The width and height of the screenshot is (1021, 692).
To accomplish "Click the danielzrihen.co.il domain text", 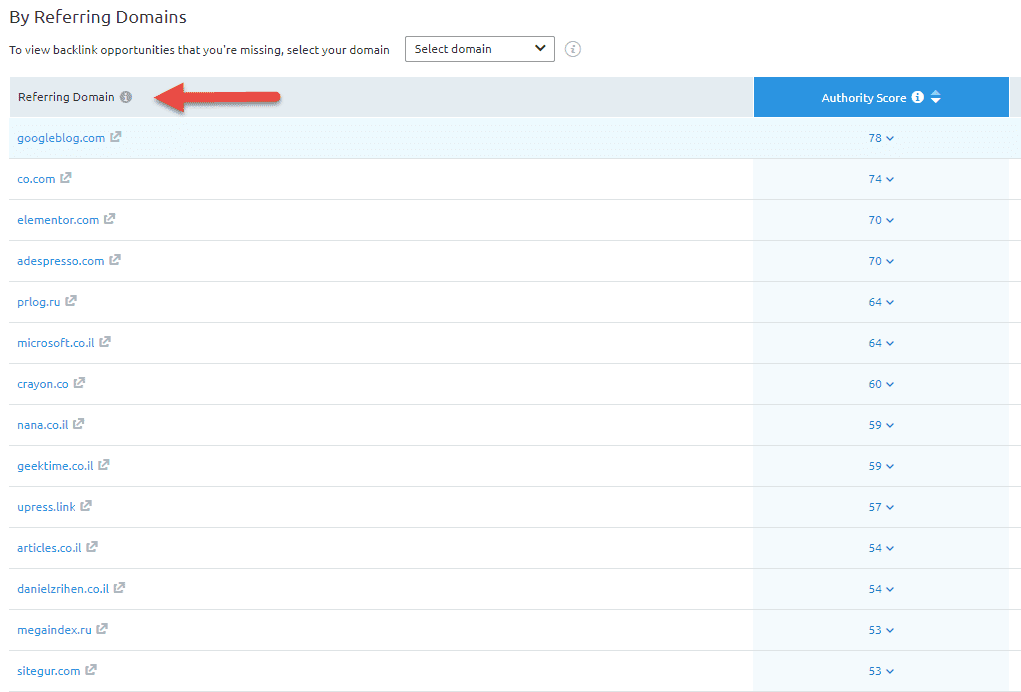I will pyautogui.click(x=63, y=589).
